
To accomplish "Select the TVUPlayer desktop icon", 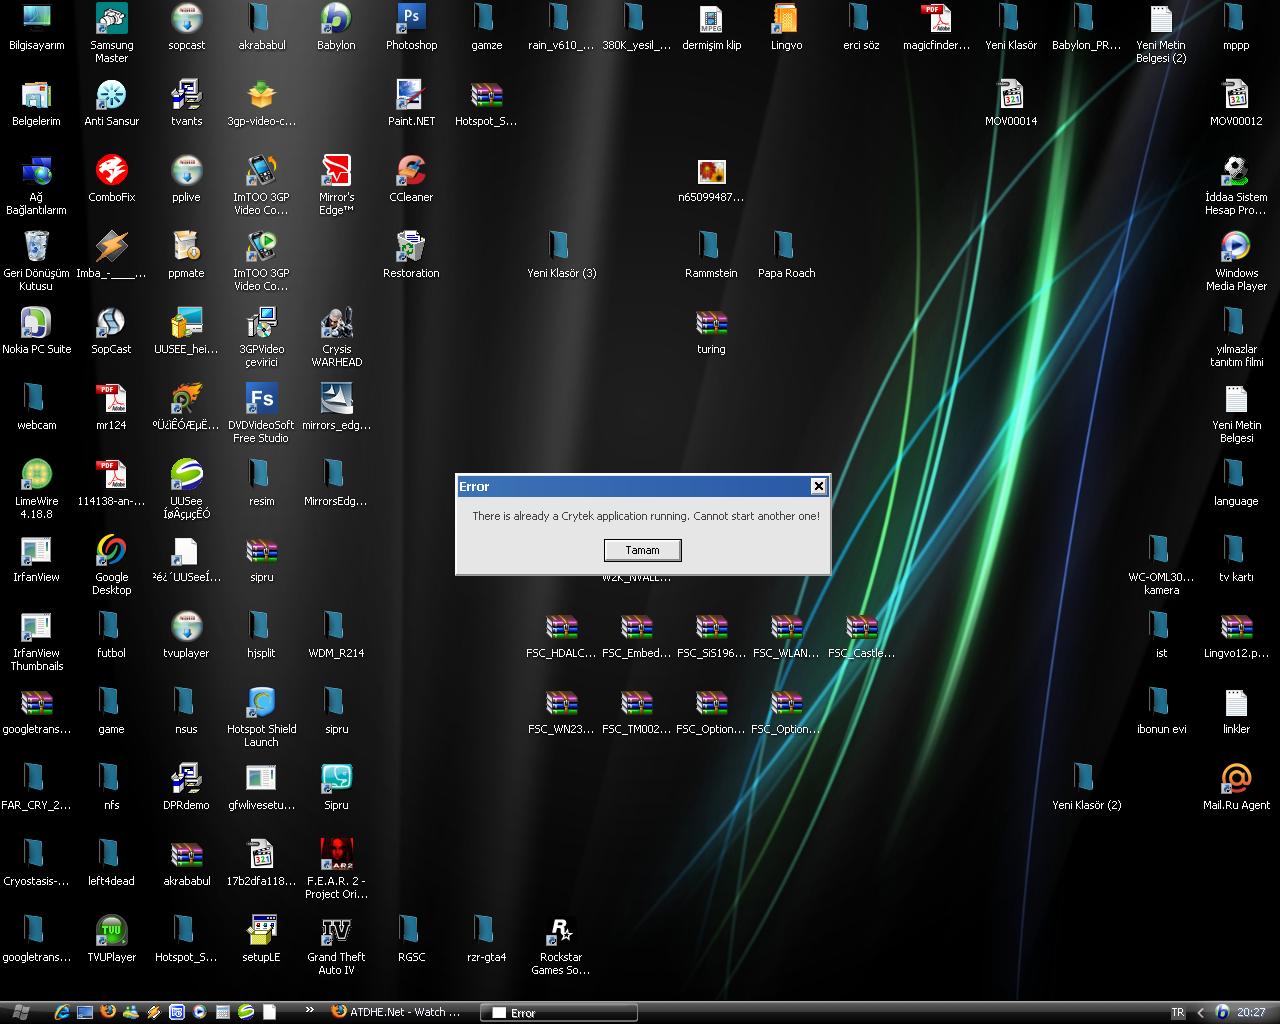I will [x=111, y=939].
